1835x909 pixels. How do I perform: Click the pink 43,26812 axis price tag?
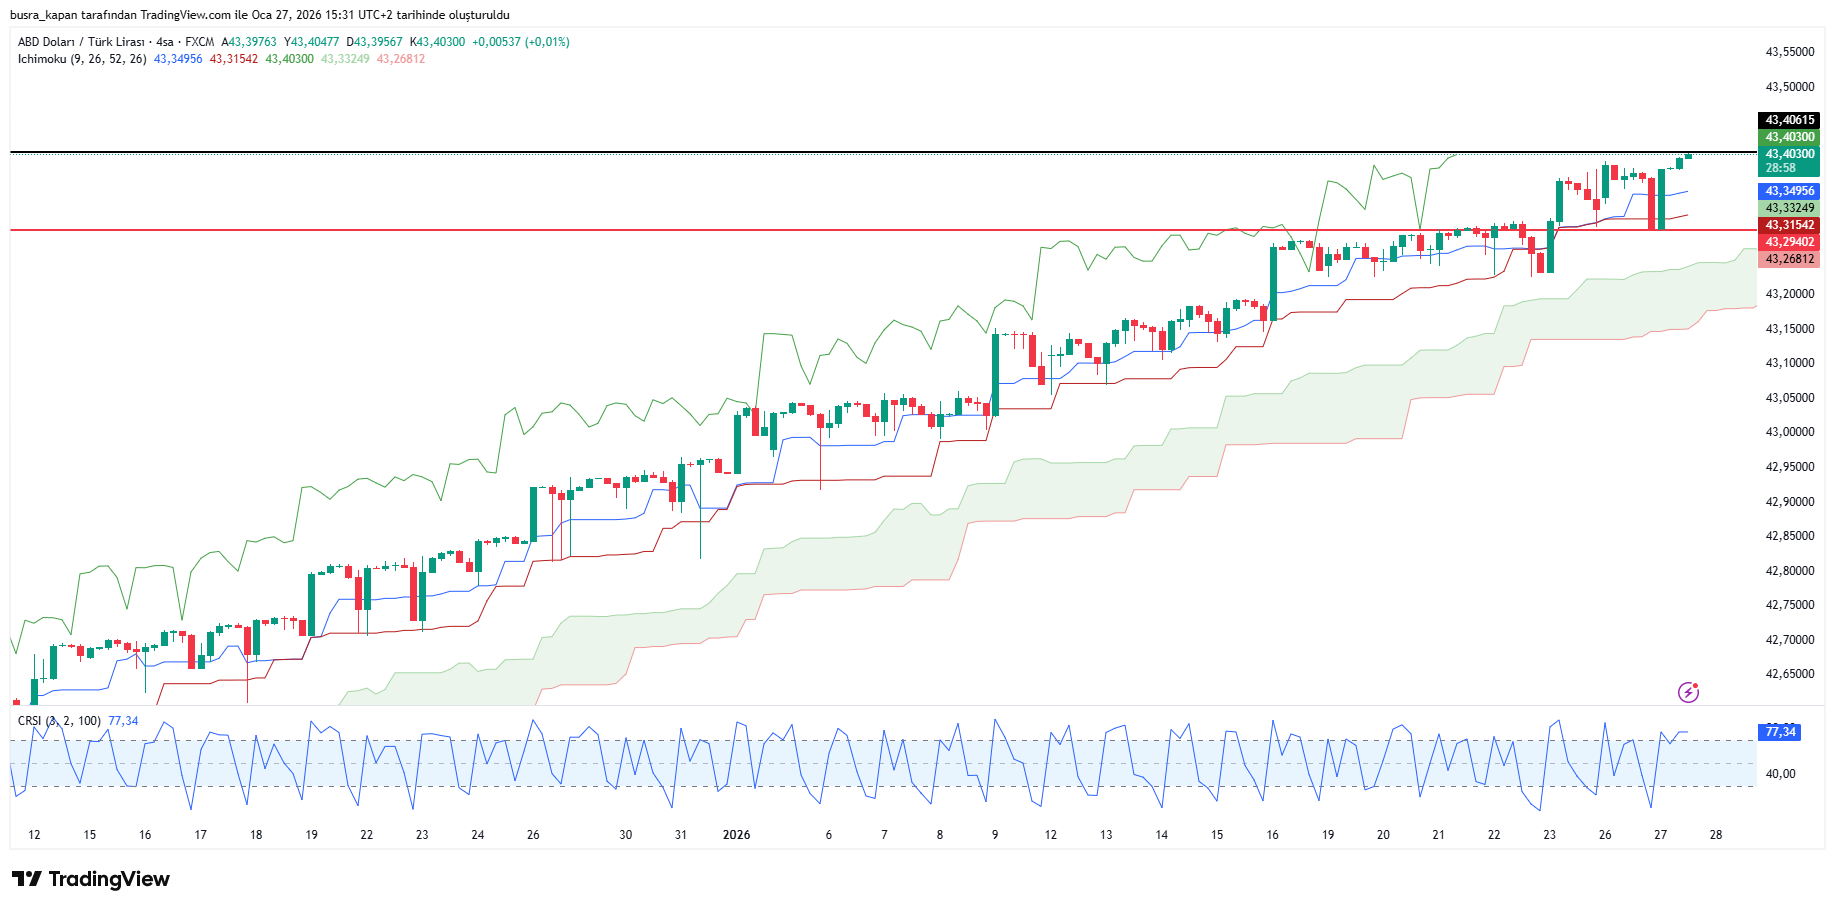[1789, 259]
